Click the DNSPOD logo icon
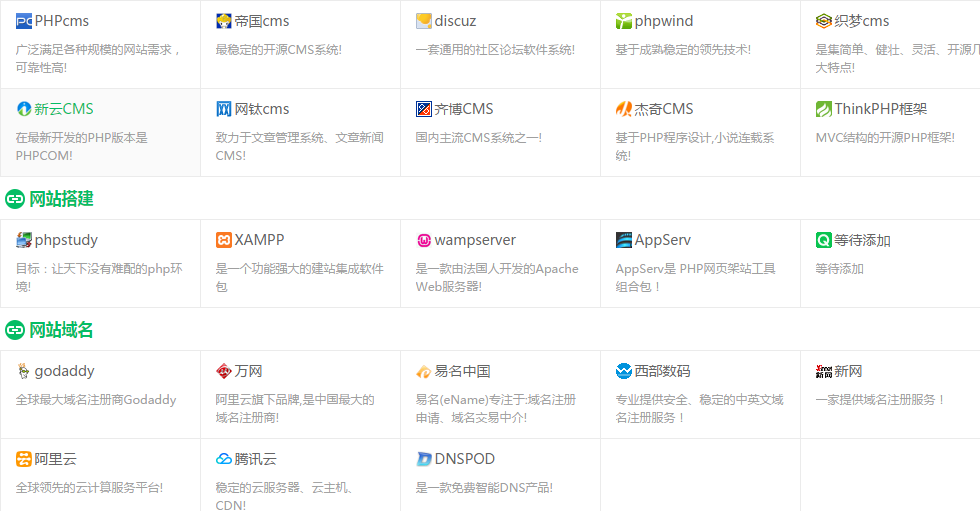This screenshot has height=511, width=980. (424, 459)
